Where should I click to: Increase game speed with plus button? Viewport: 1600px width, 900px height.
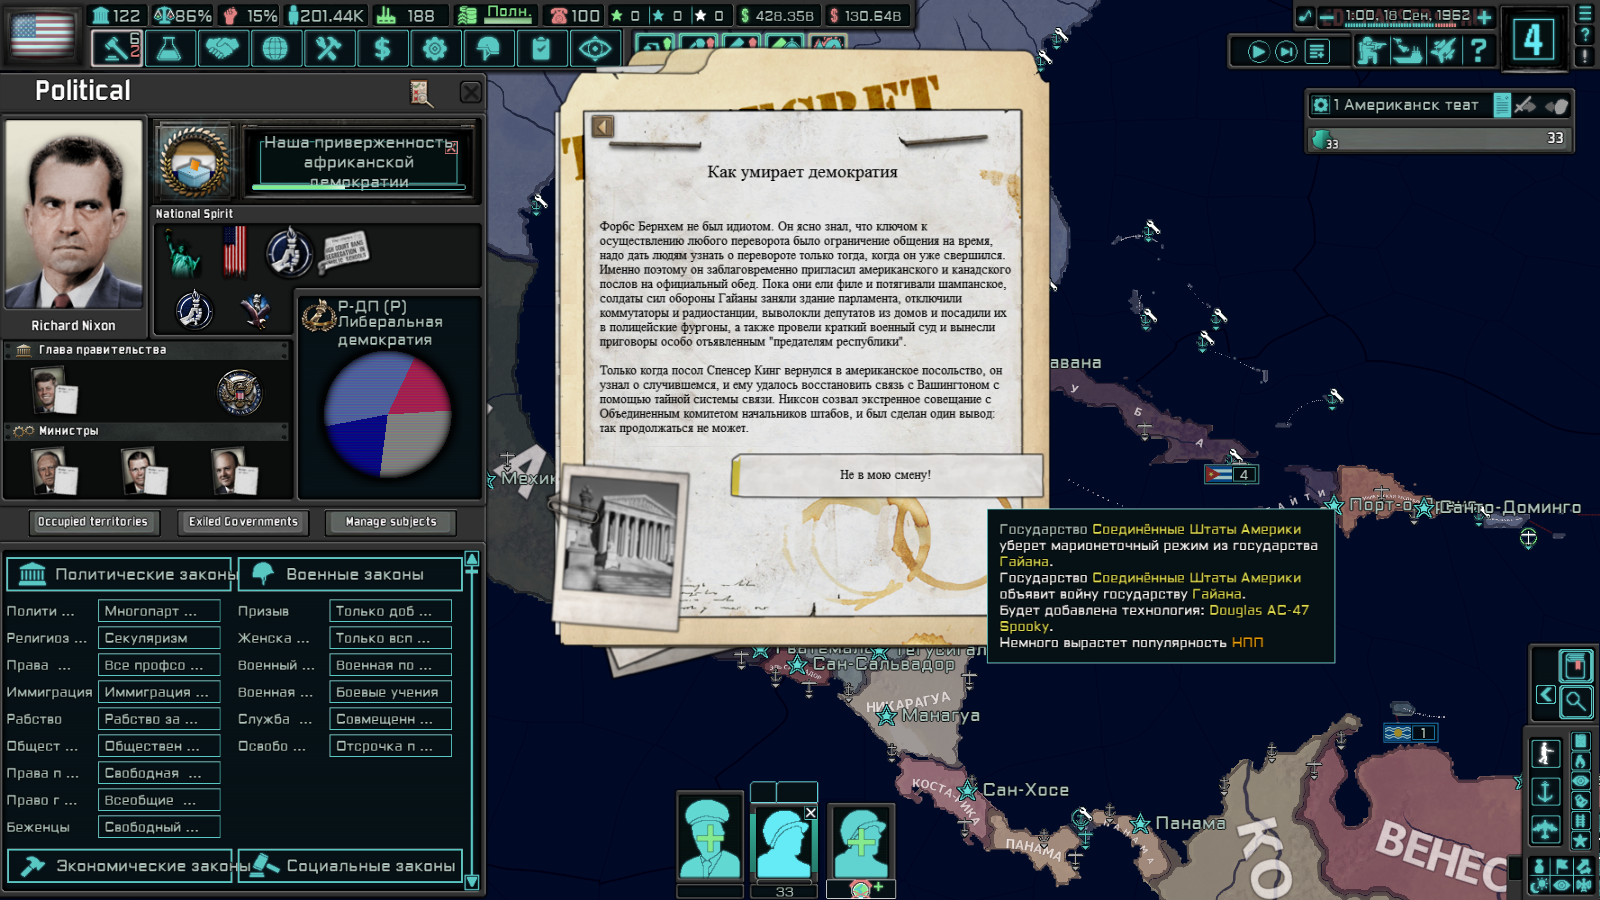tap(1484, 17)
